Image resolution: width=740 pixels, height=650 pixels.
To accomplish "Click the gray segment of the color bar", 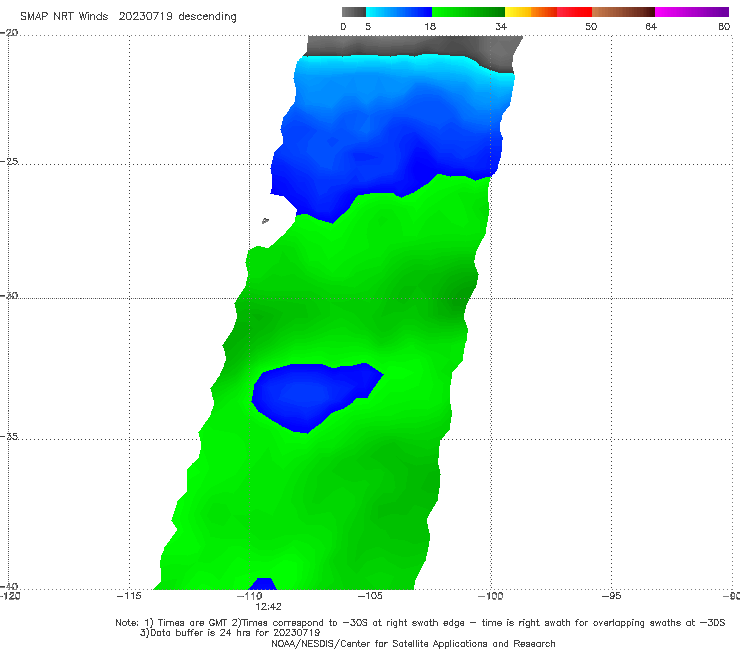I will click(354, 12).
